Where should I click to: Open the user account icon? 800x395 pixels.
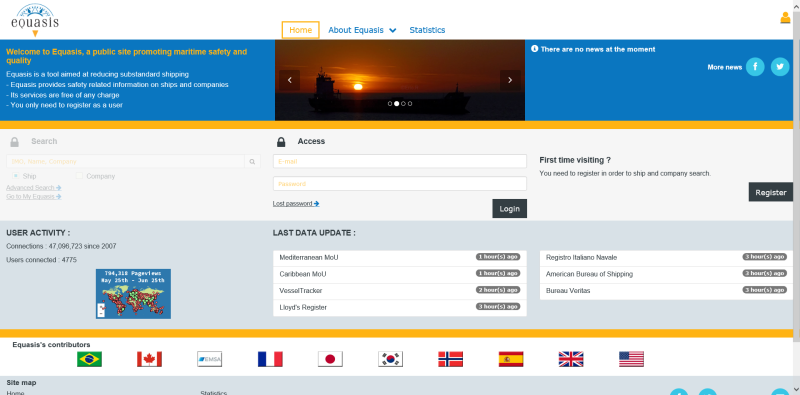(785, 18)
